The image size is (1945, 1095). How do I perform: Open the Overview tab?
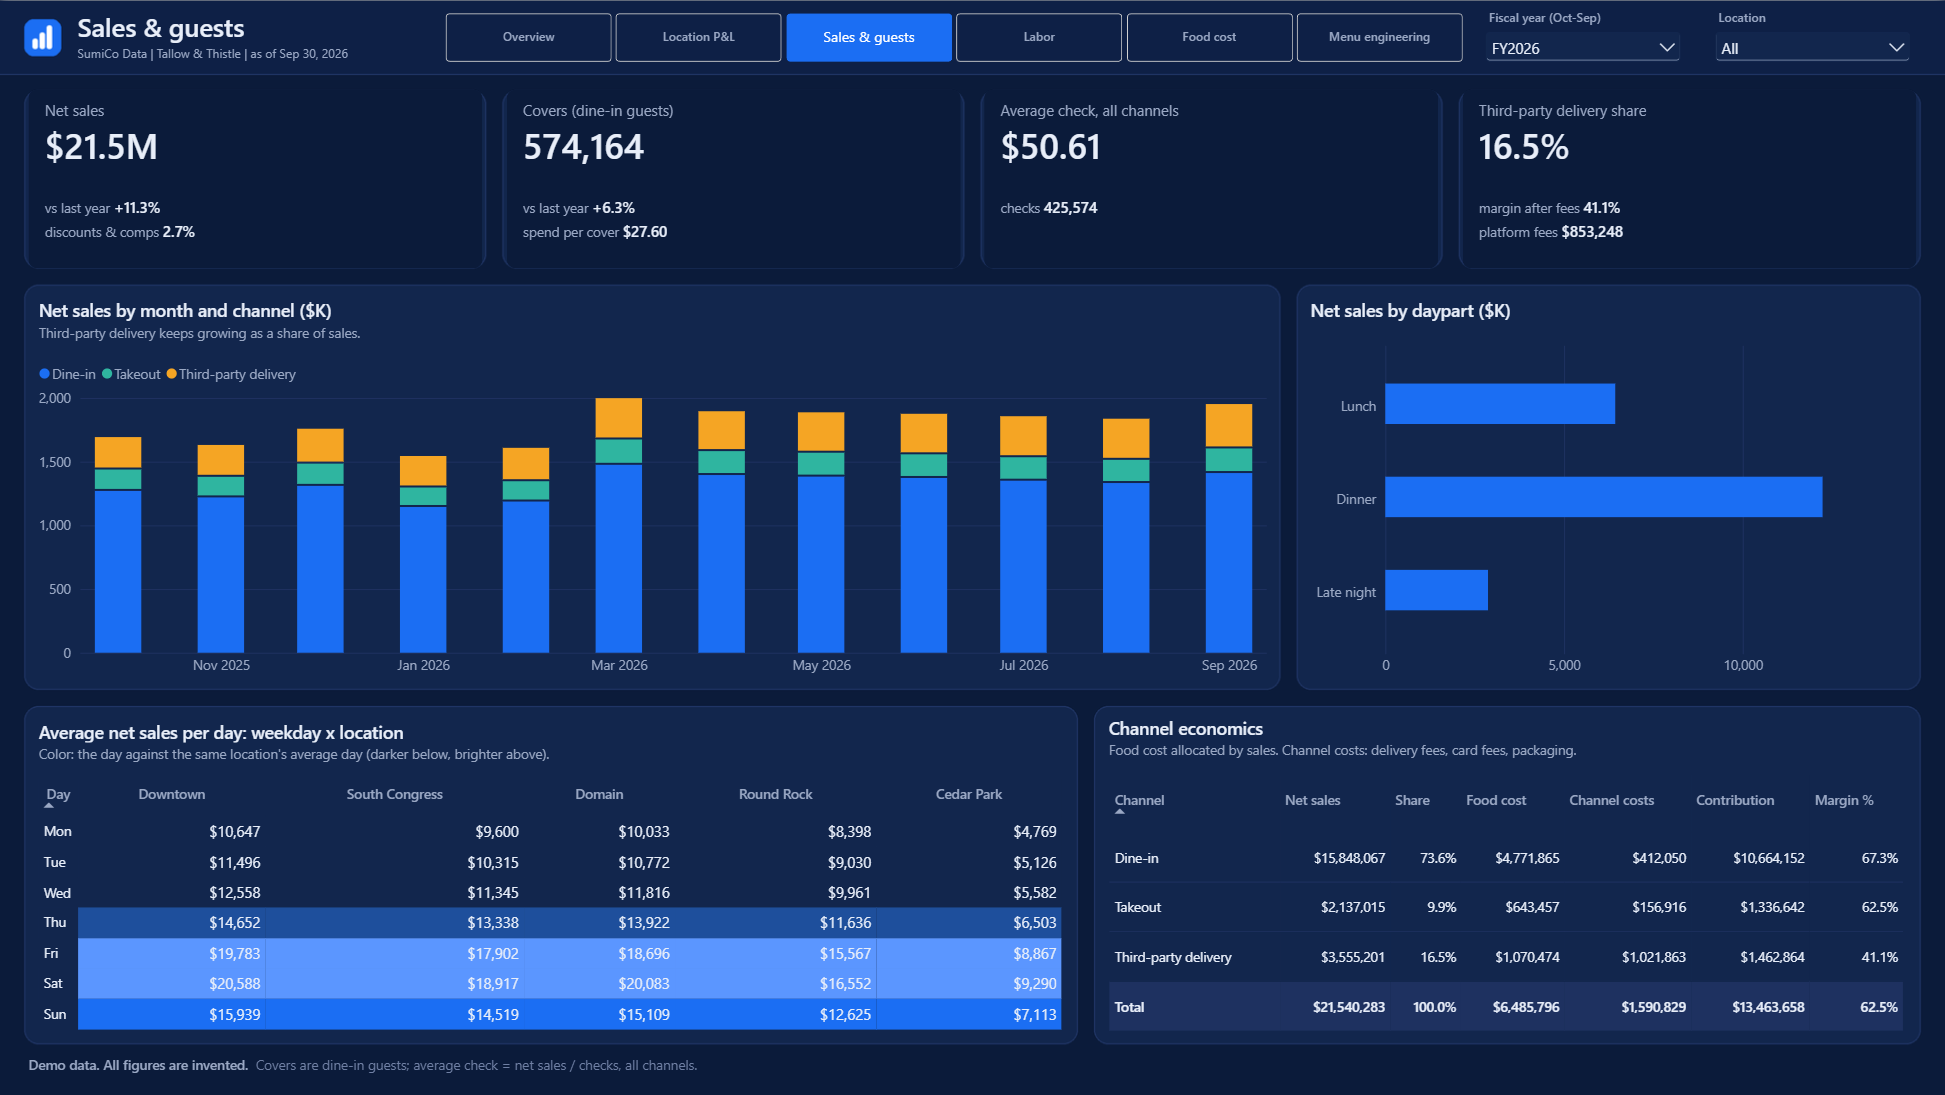528,37
